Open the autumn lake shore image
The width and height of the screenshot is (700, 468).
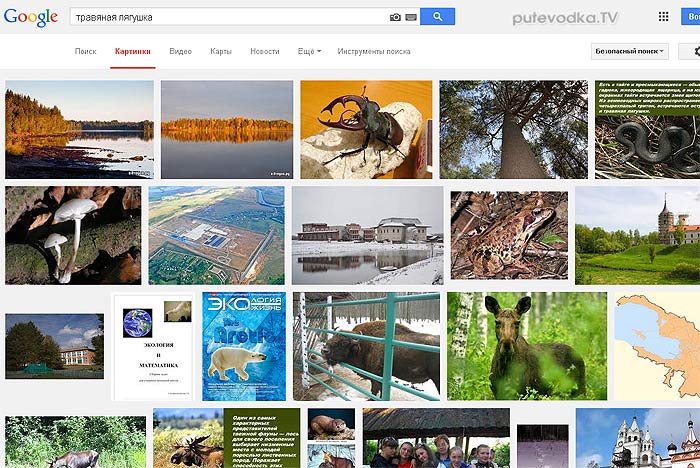pos(79,130)
